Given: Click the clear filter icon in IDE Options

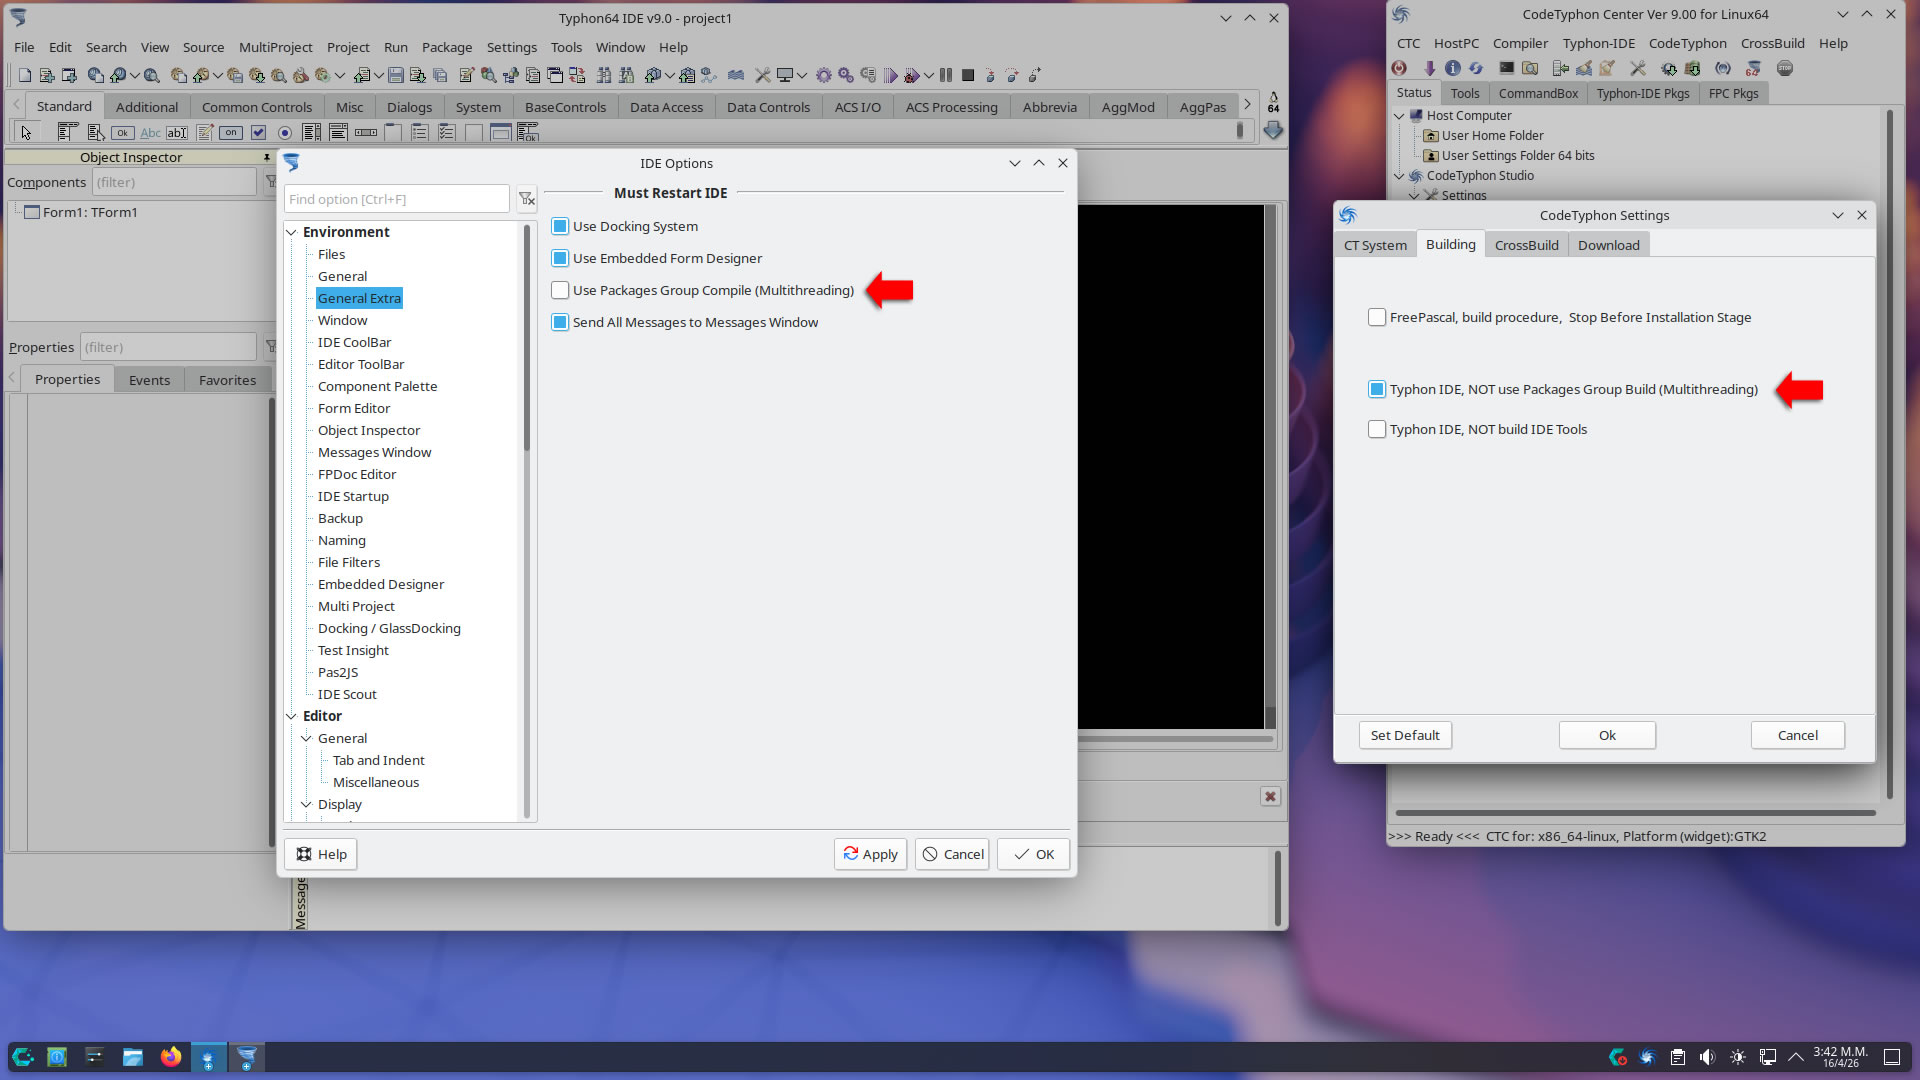Looking at the screenshot, I should 527,199.
